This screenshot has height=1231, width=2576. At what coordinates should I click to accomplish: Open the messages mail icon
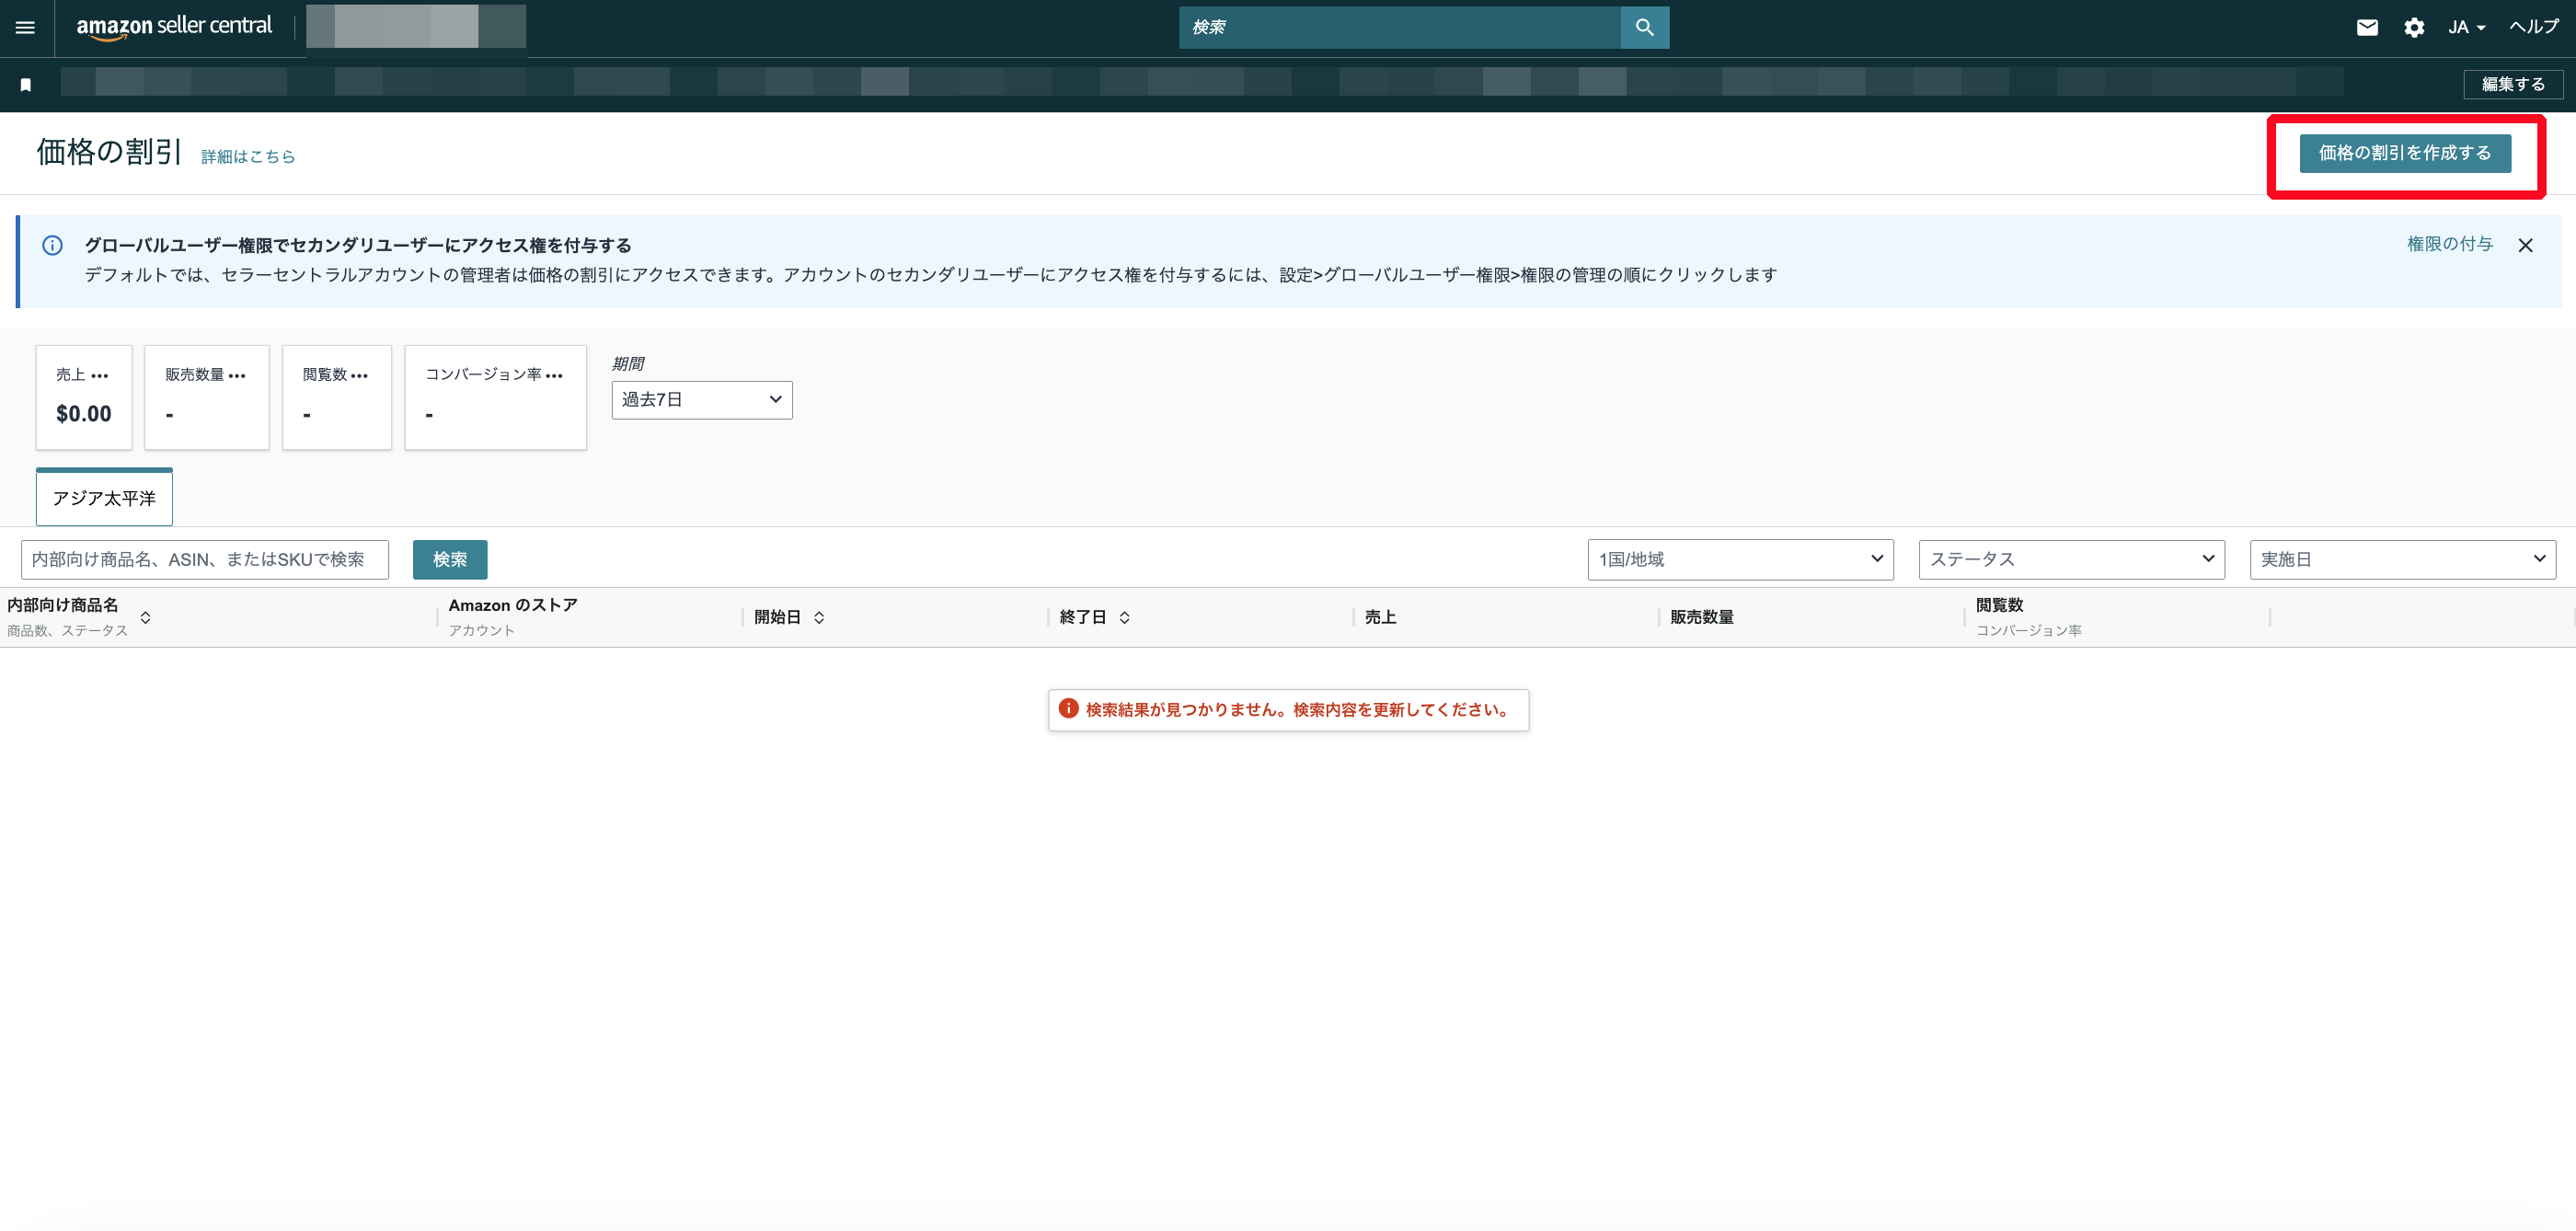[2367, 28]
